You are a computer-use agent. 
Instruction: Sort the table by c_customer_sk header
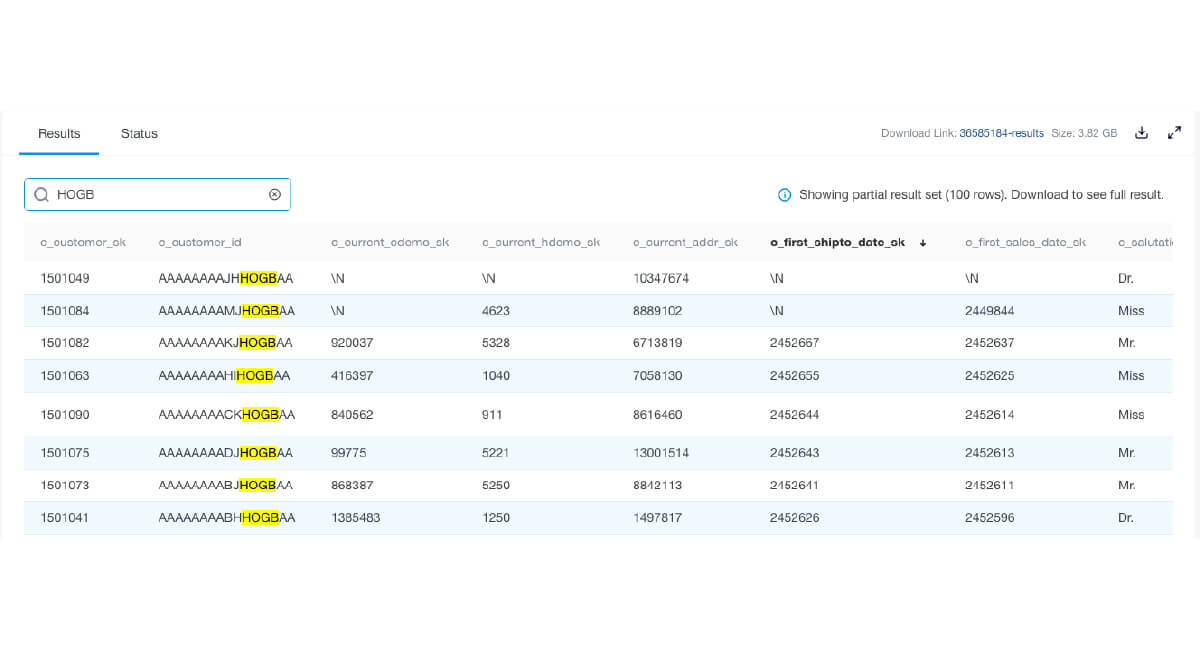pyautogui.click(x=83, y=242)
